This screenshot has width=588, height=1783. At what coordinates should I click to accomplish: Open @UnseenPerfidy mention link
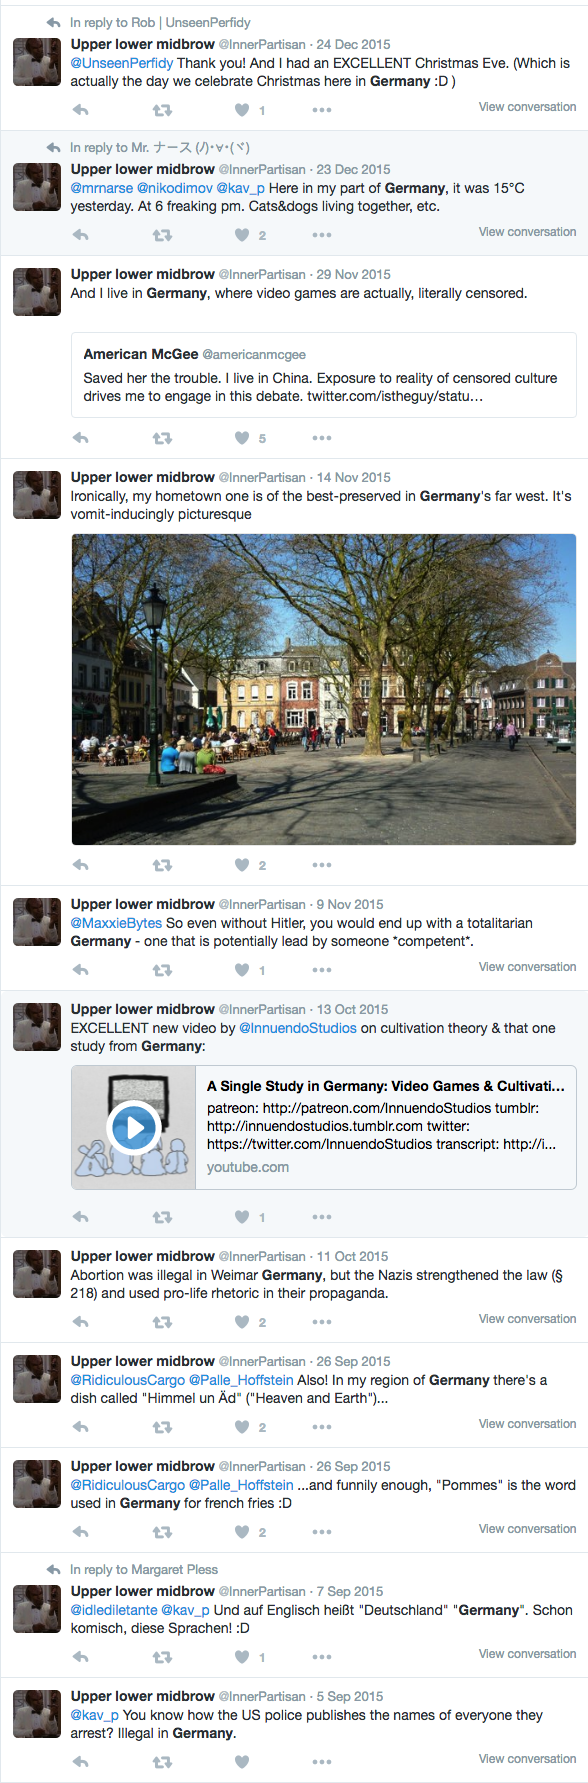coord(122,63)
